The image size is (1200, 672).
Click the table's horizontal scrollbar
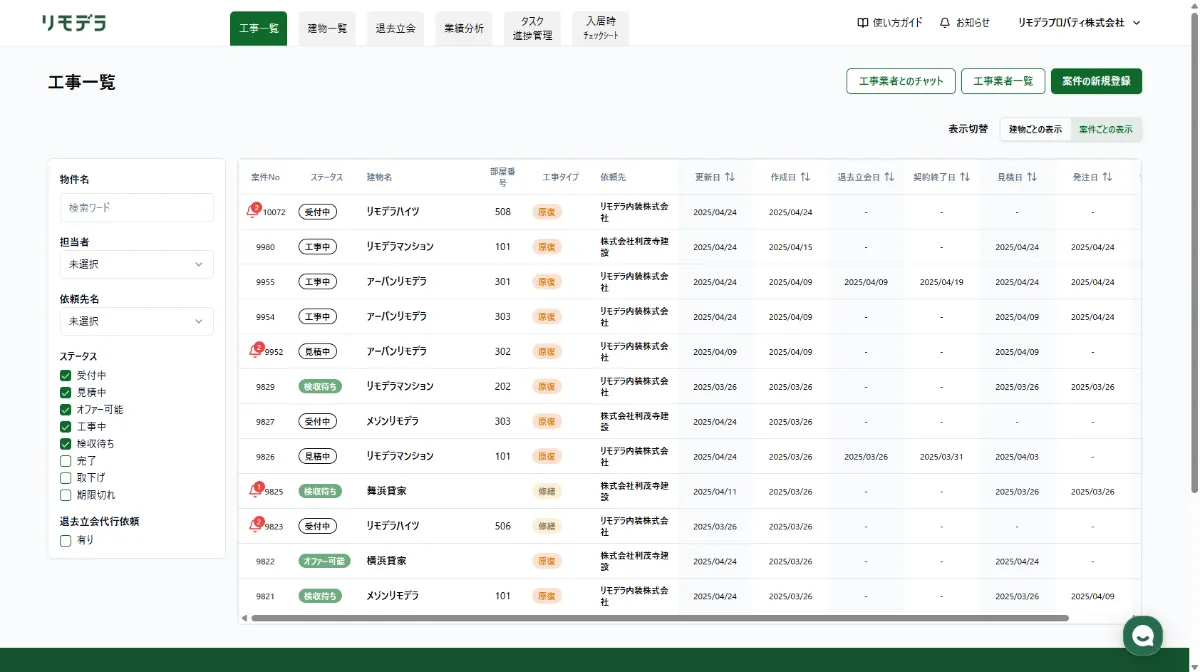[659, 618]
